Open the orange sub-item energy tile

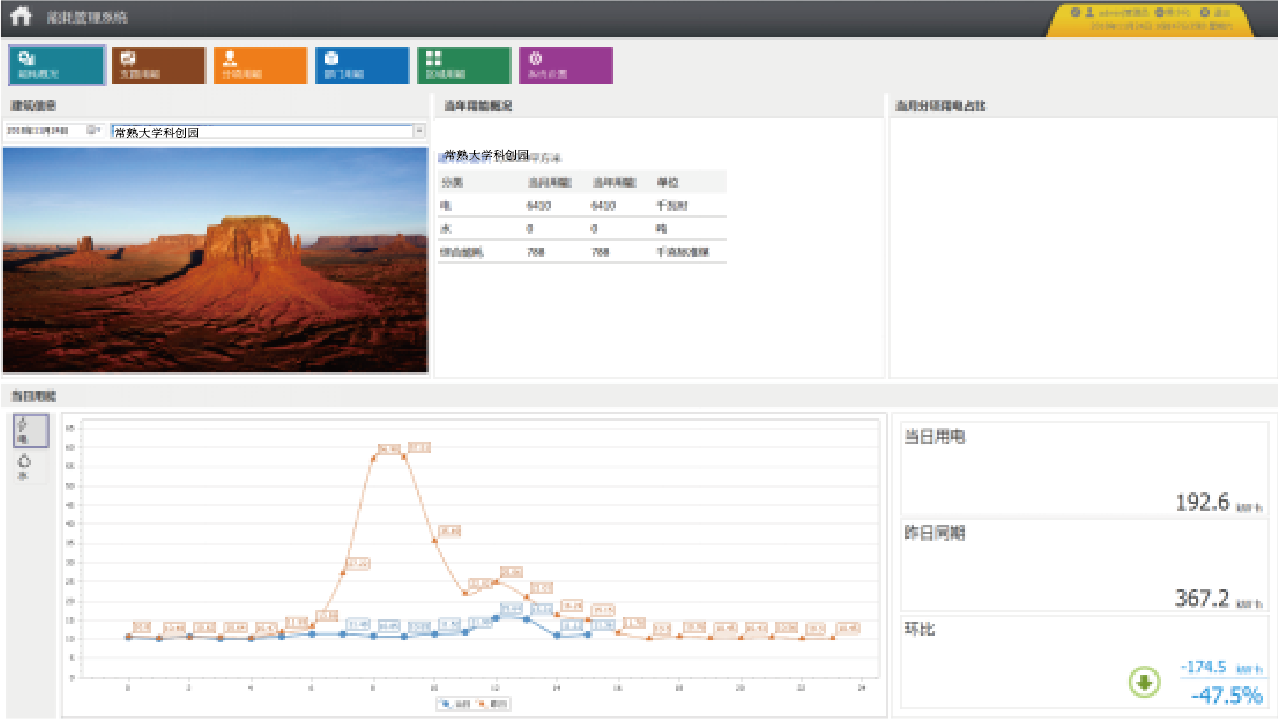coord(260,65)
